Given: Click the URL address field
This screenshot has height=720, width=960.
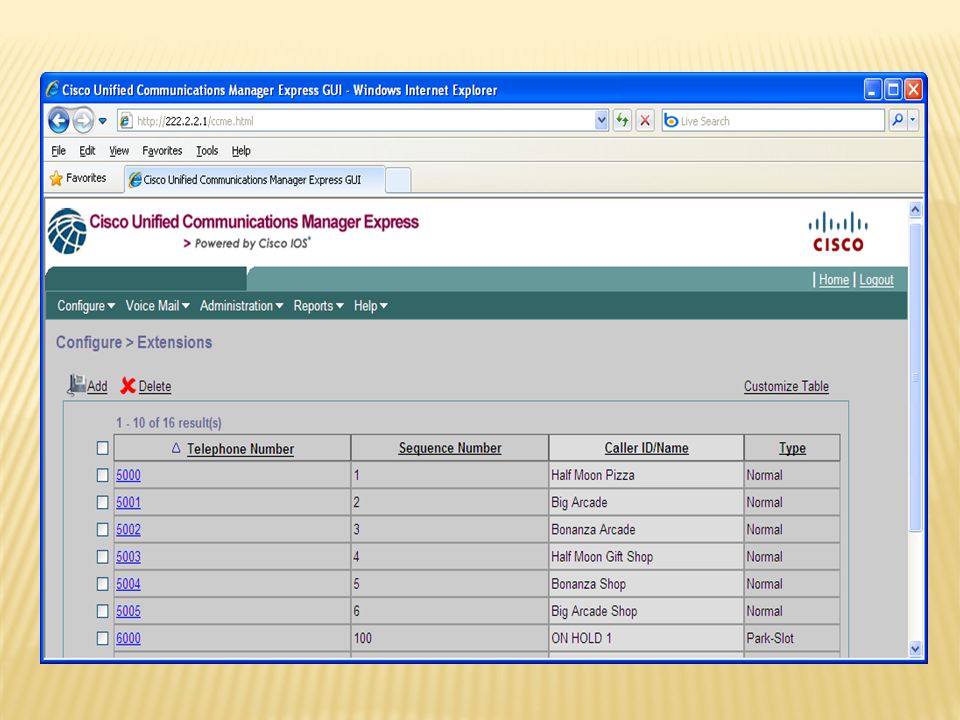Looking at the screenshot, I should [364, 121].
